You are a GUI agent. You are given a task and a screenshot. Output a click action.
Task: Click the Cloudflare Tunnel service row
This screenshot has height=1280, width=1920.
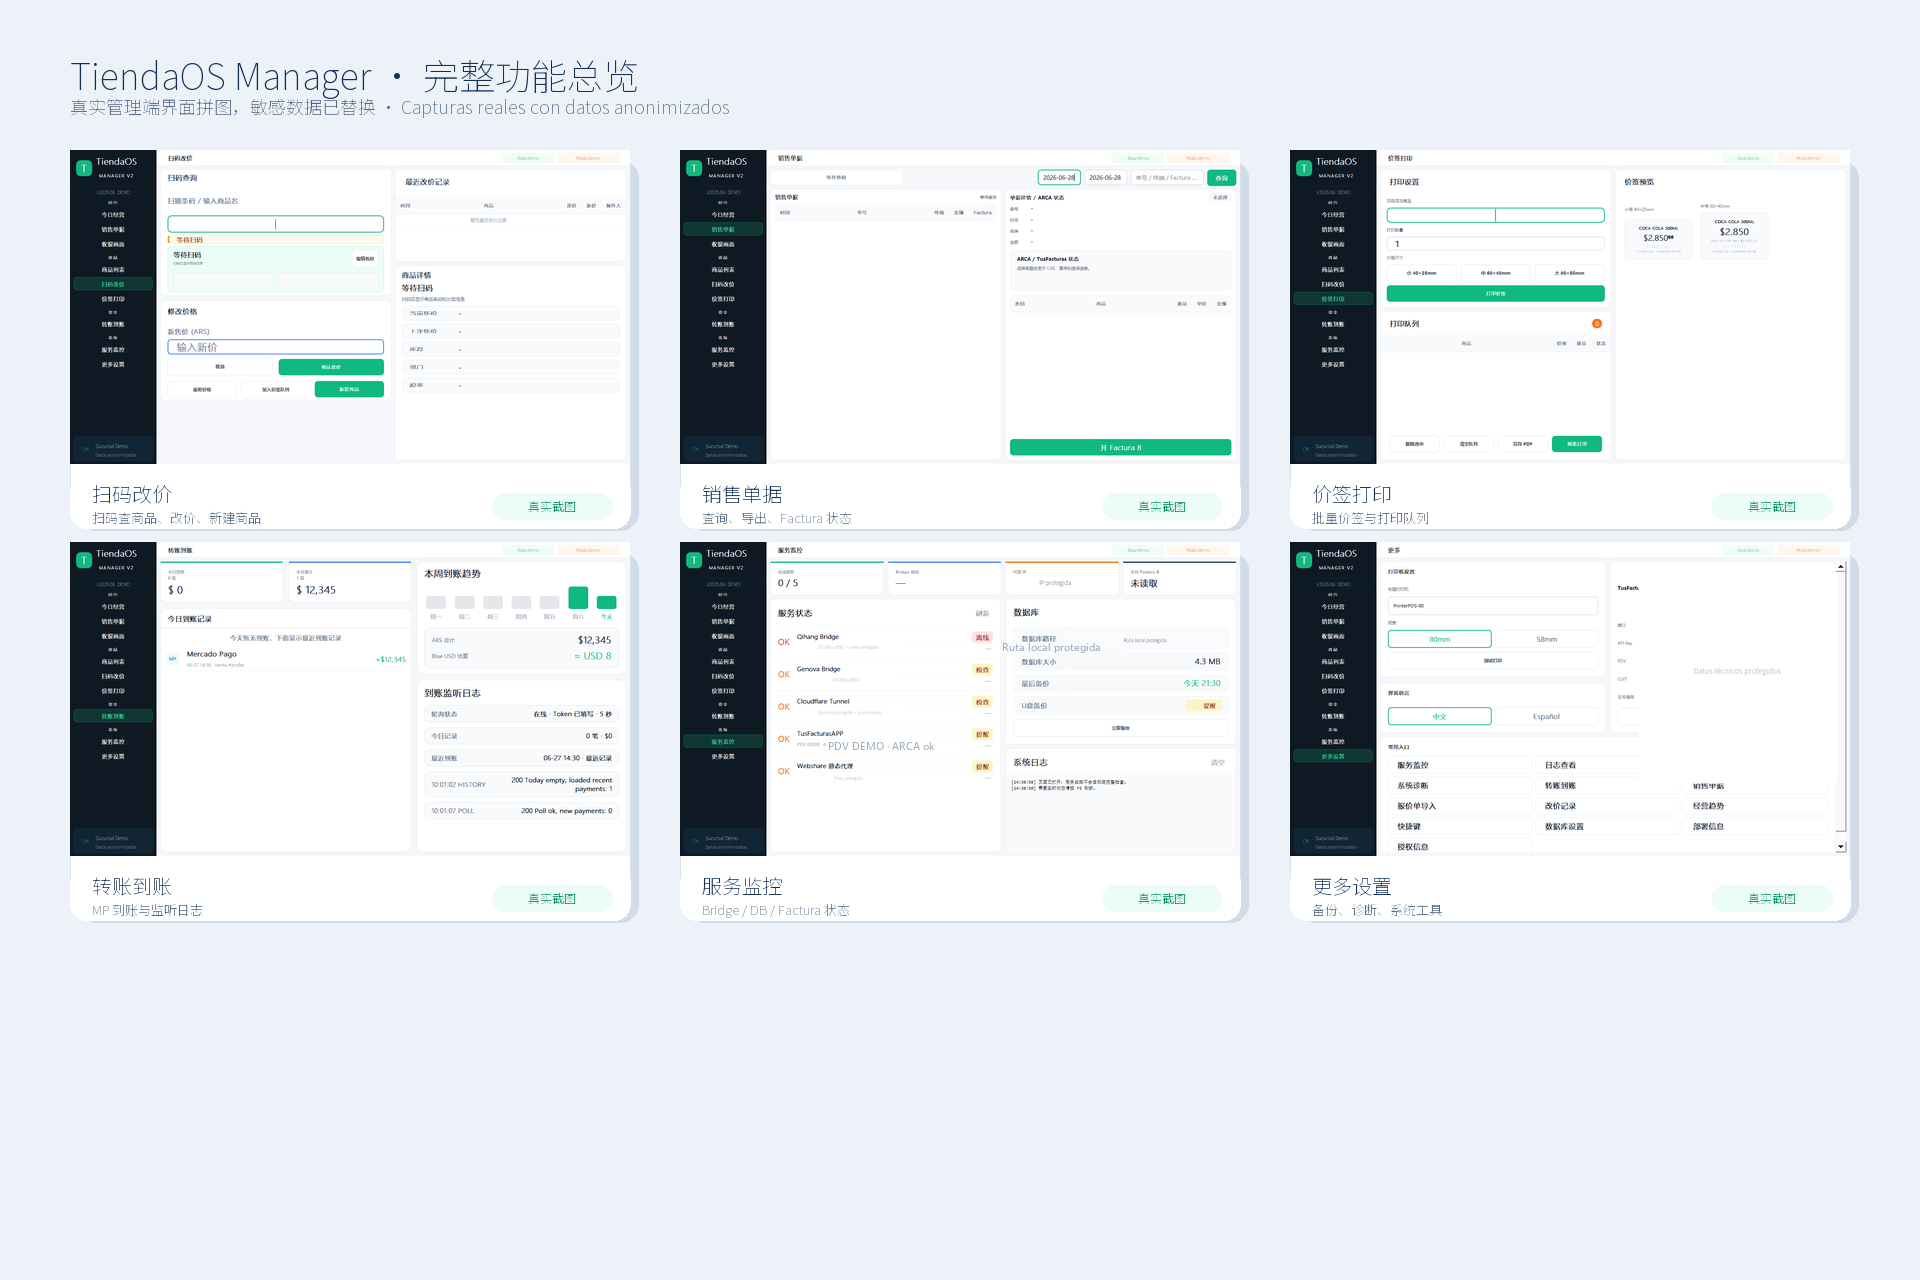[884, 706]
